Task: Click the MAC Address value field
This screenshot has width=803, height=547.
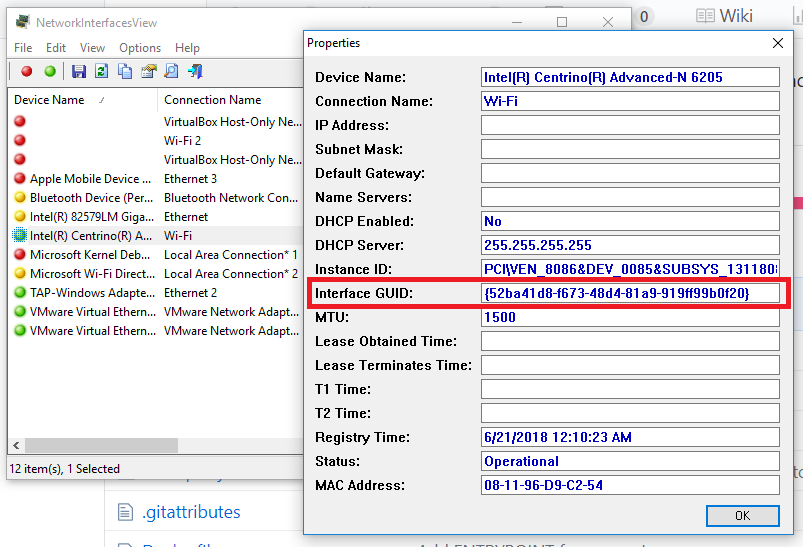Action: 629,485
